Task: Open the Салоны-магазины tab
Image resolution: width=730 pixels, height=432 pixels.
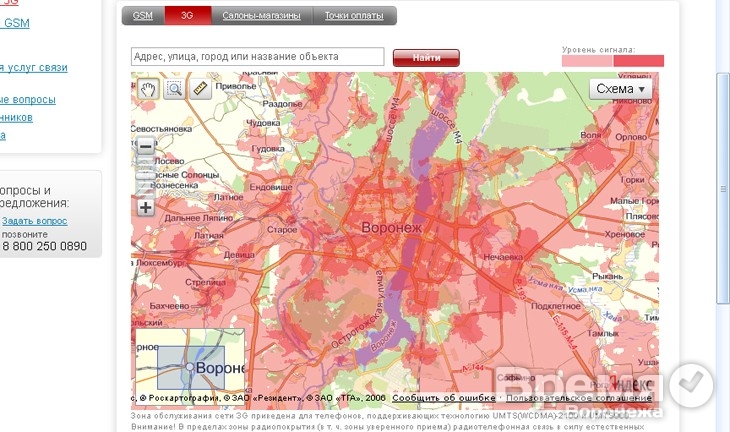Action: point(260,16)
